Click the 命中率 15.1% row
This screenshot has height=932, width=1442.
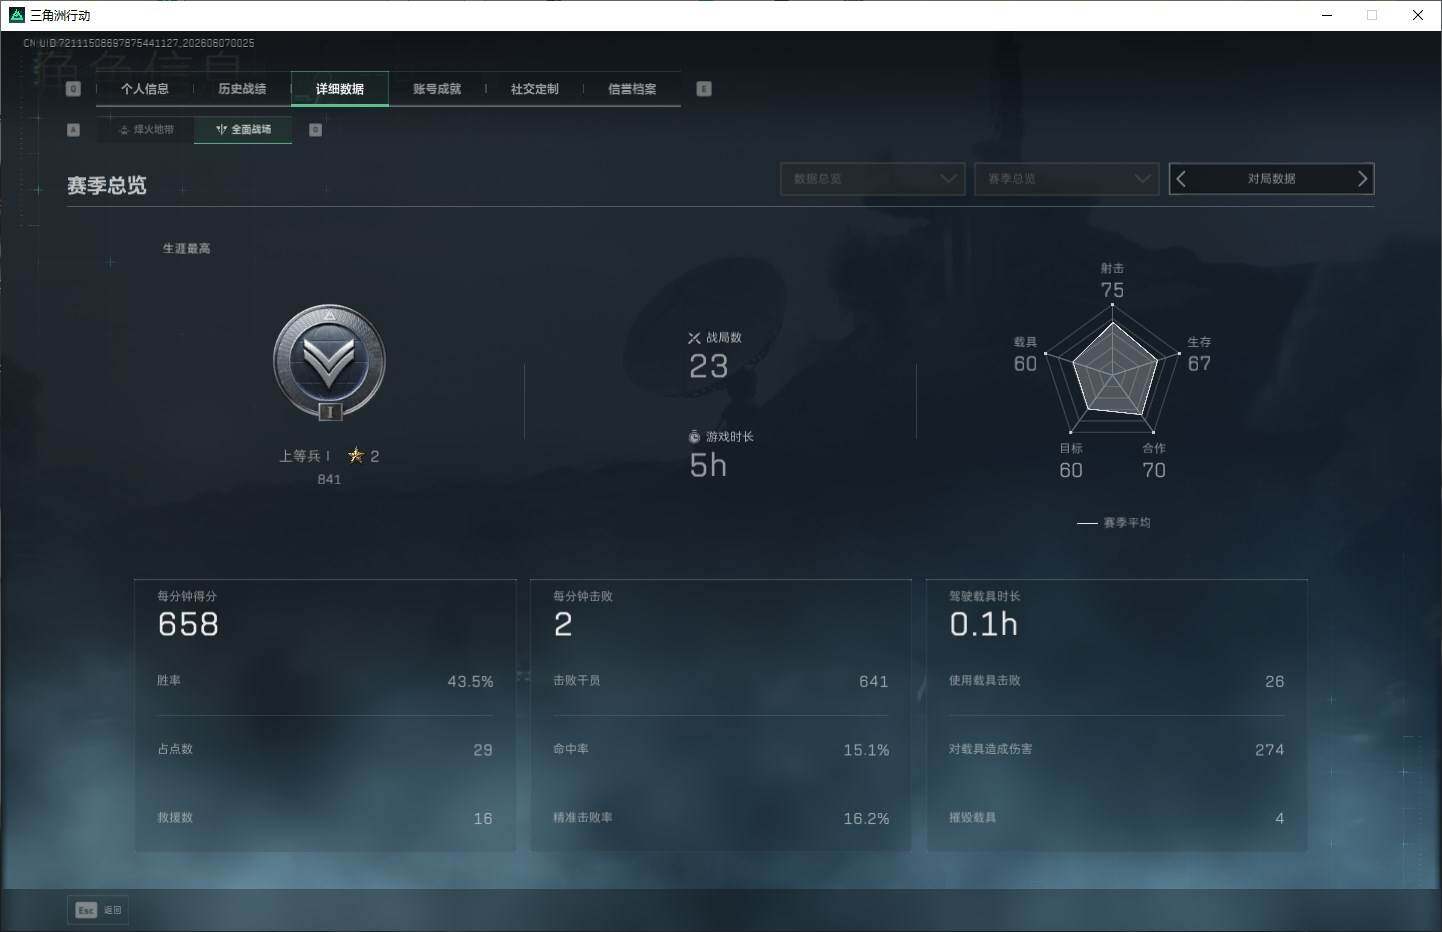pyautogui.click(x=721, y=749)
